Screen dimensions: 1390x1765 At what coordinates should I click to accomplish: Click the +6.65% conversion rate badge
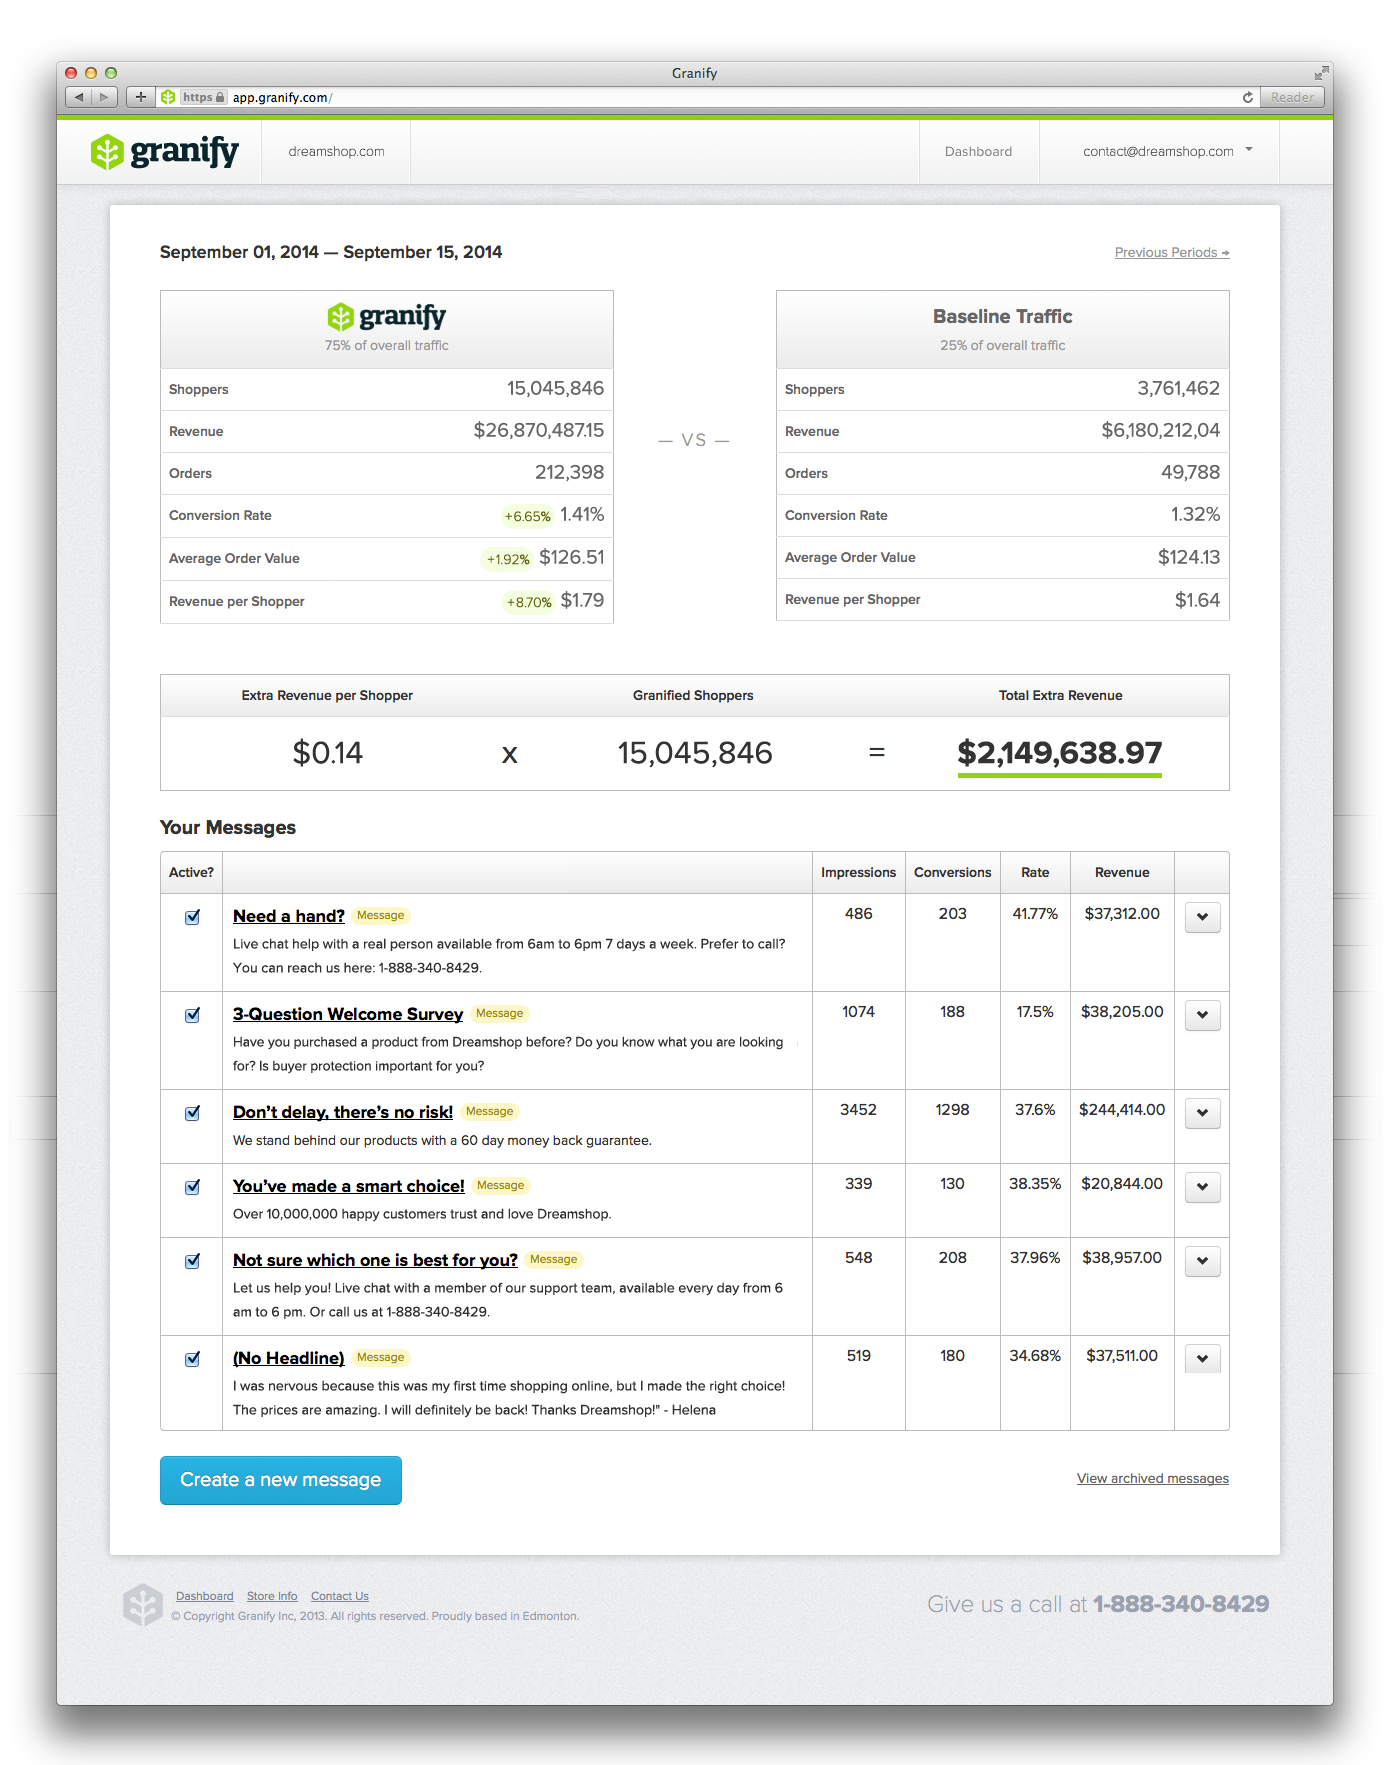point(528,517)
